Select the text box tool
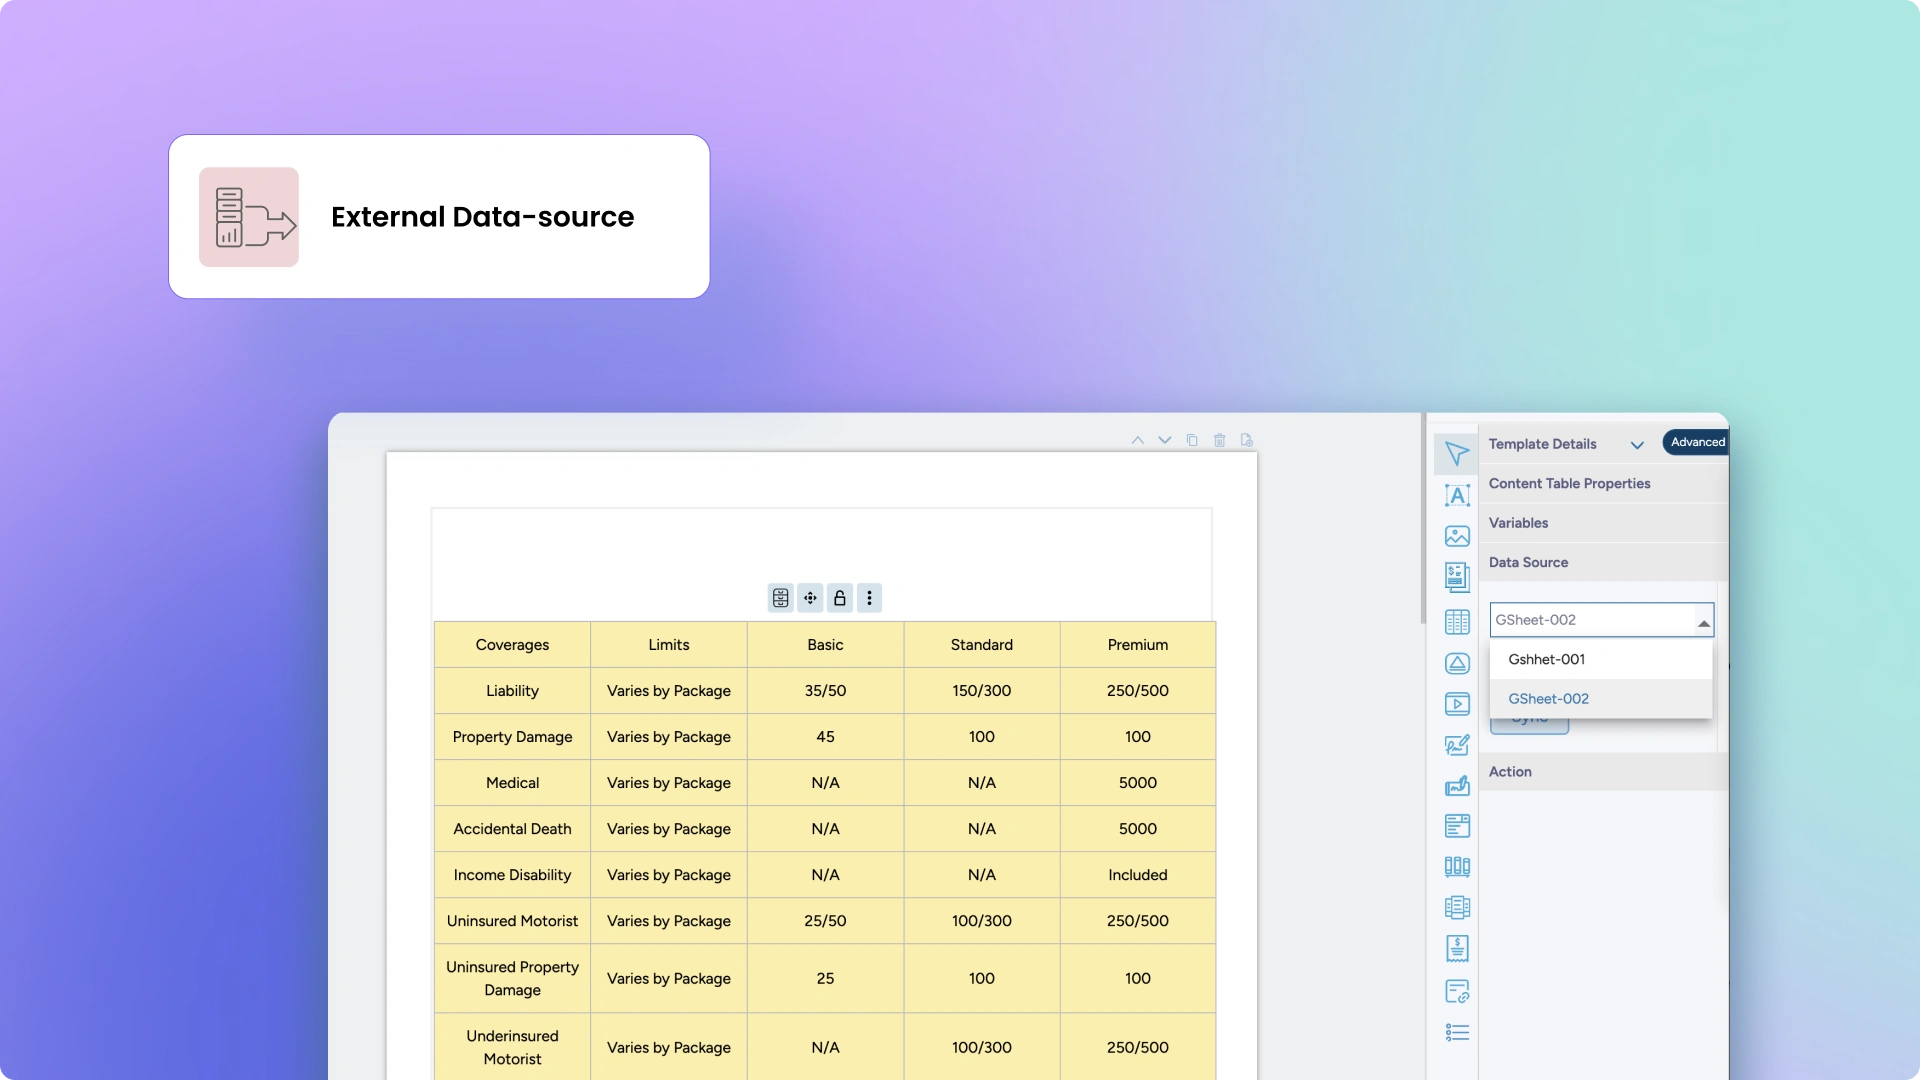The image size is (1920, 1080). [1457, 495]
